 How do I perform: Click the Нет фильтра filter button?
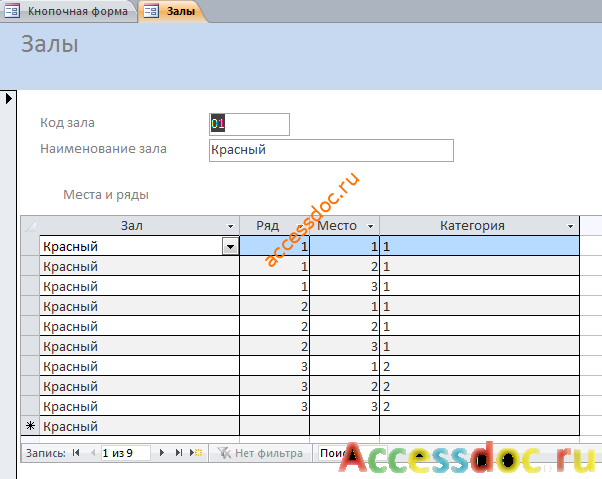coord(260,453)
